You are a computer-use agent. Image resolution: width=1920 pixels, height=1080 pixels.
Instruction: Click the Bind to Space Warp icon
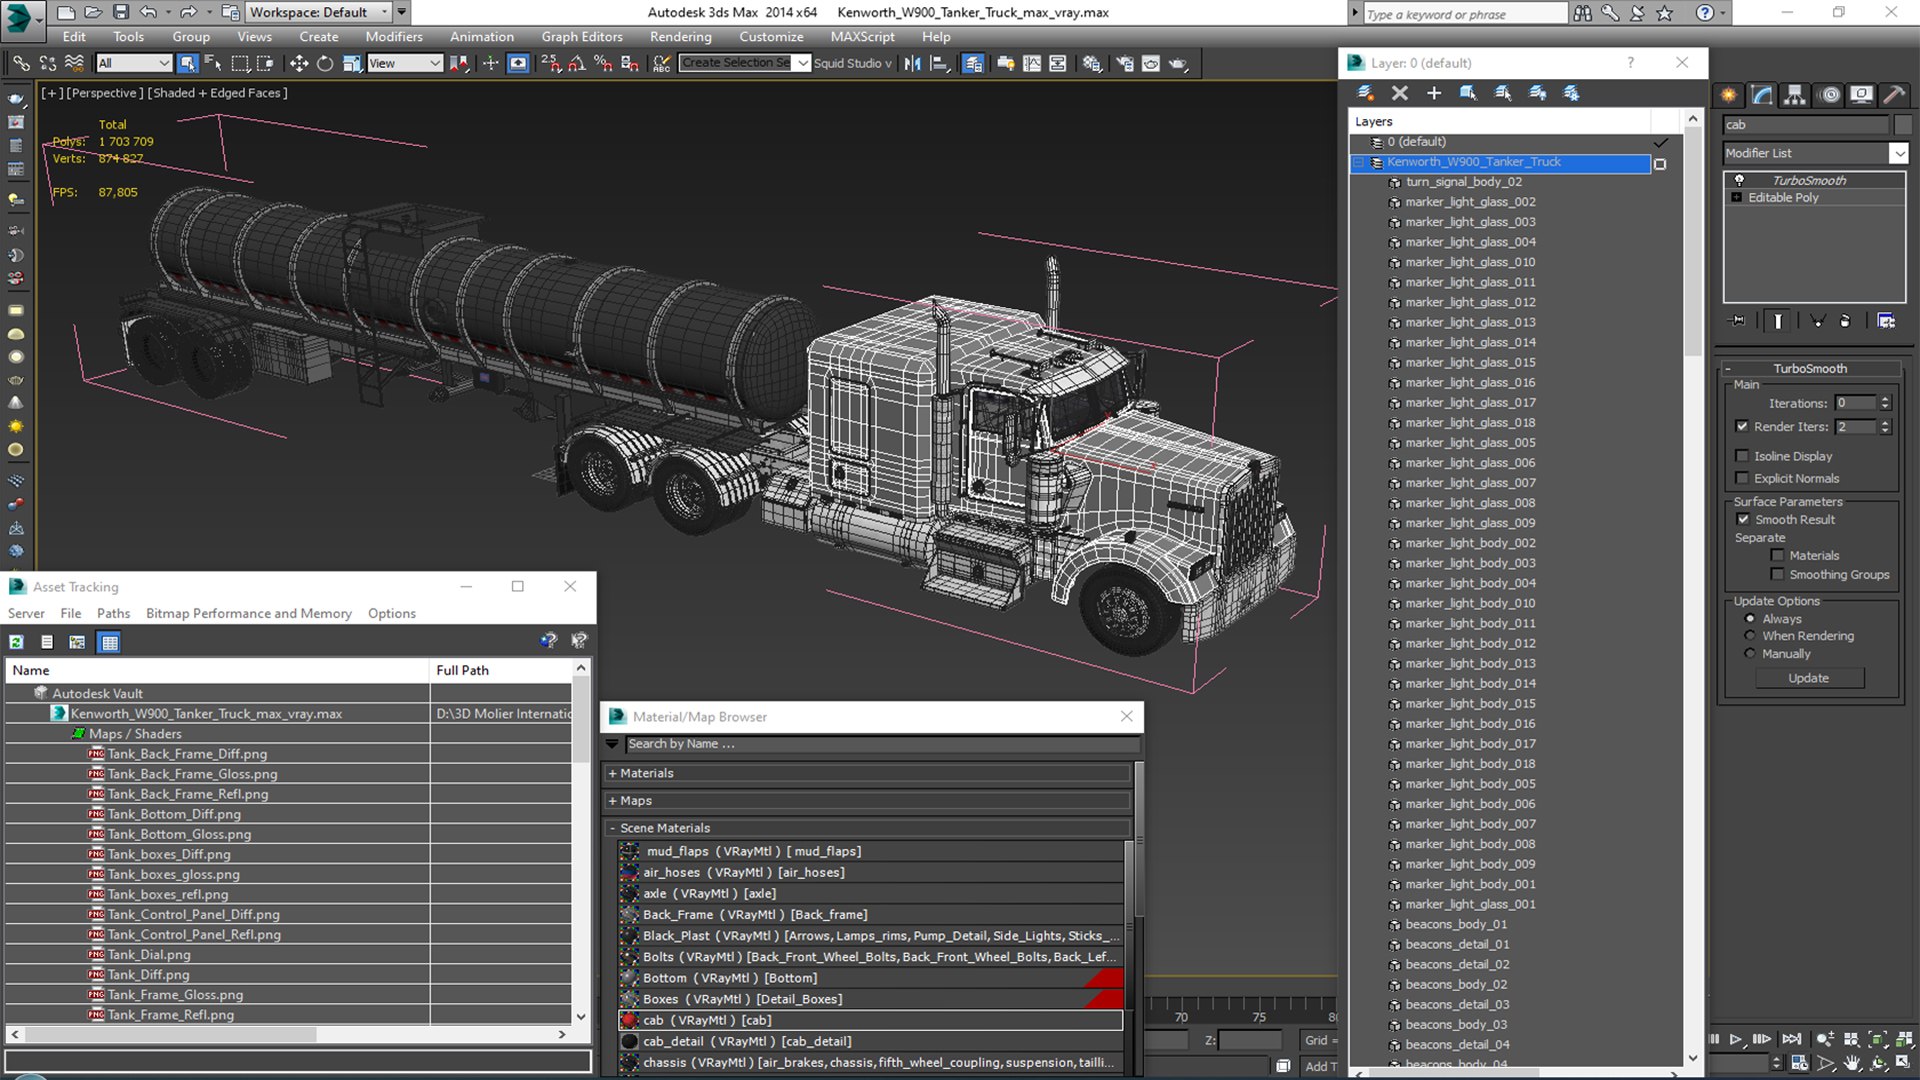74,63
